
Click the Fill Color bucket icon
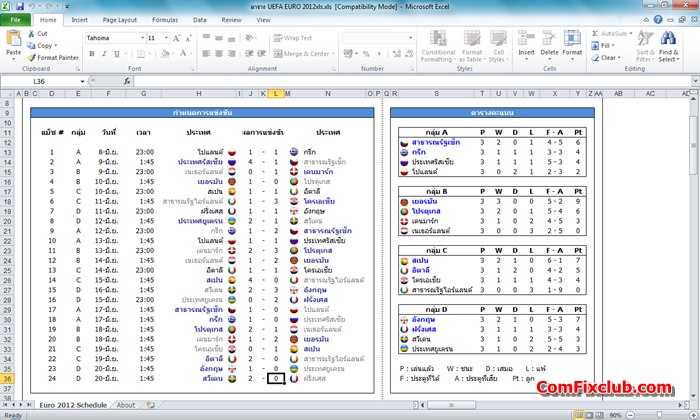[165, 54]
